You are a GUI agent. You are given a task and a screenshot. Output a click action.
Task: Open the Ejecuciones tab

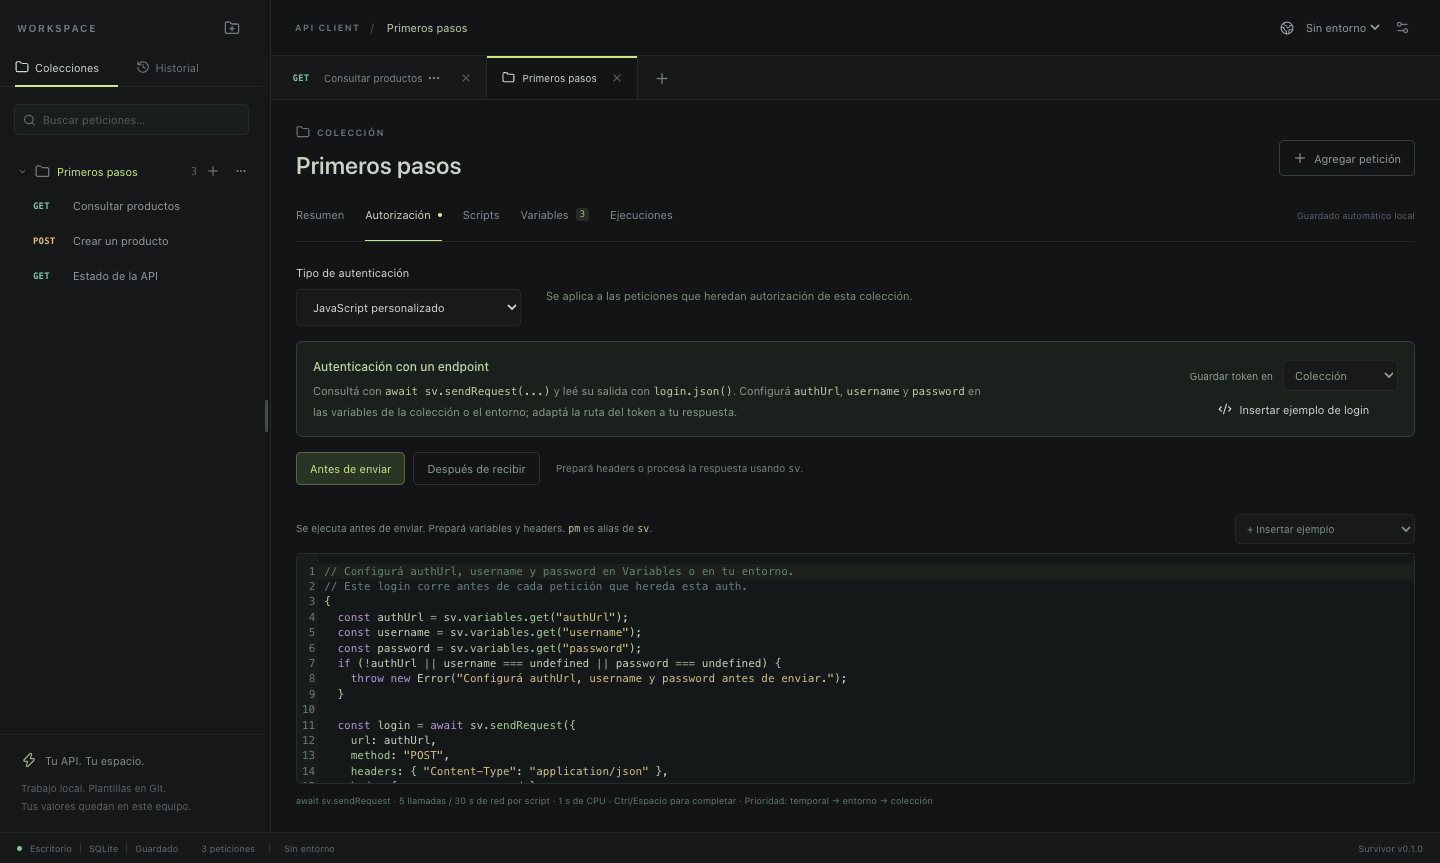coord(641,215)
